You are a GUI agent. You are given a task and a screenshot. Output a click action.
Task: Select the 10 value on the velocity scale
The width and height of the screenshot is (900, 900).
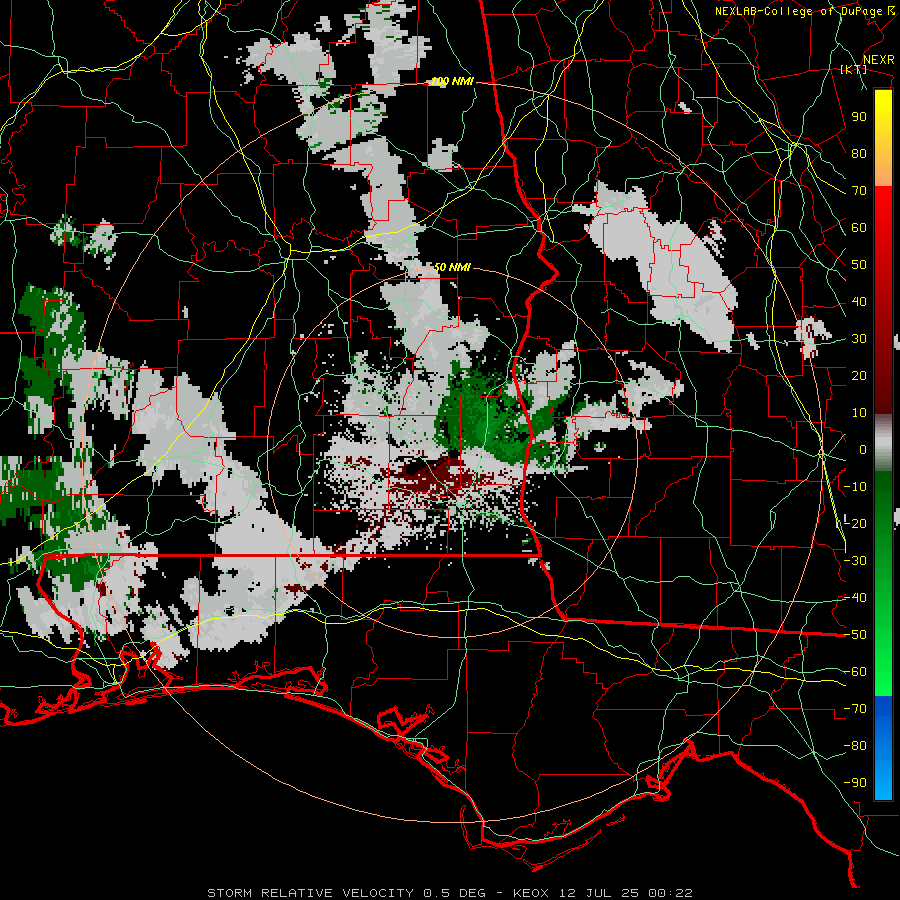click(x=859, y=413)
